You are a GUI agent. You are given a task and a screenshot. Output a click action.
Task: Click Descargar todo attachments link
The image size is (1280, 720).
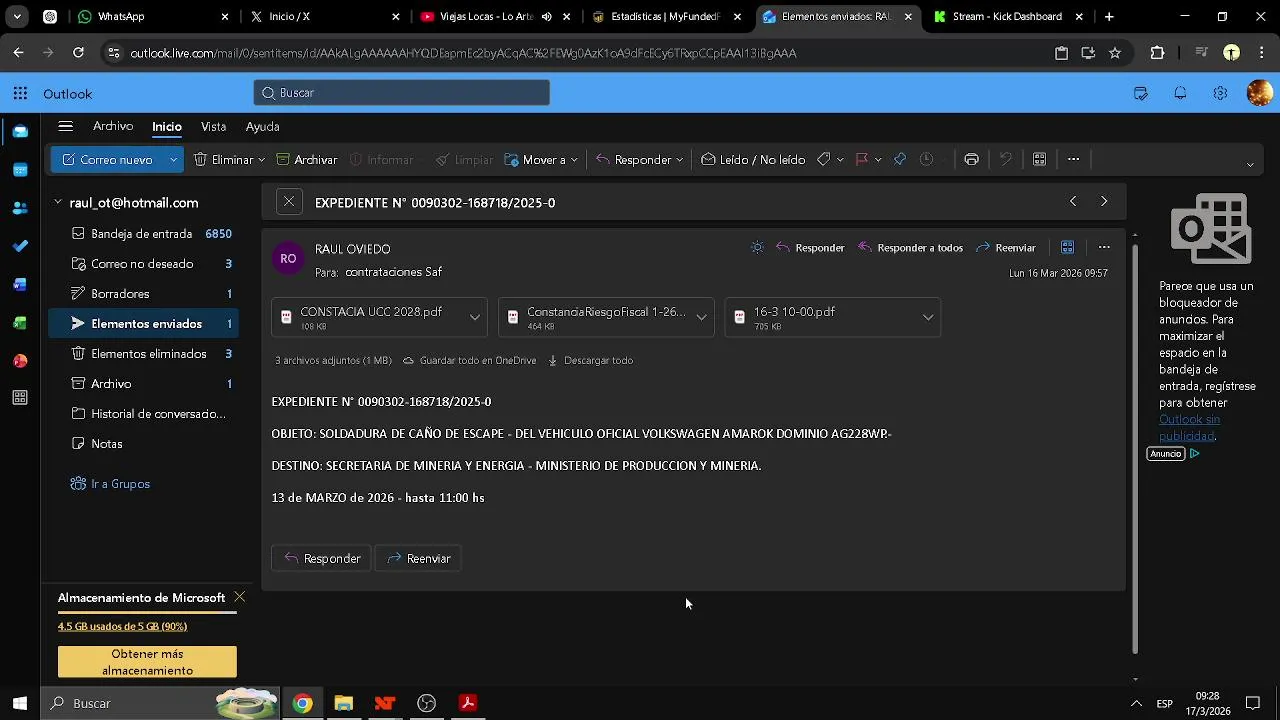click(590, 361)
